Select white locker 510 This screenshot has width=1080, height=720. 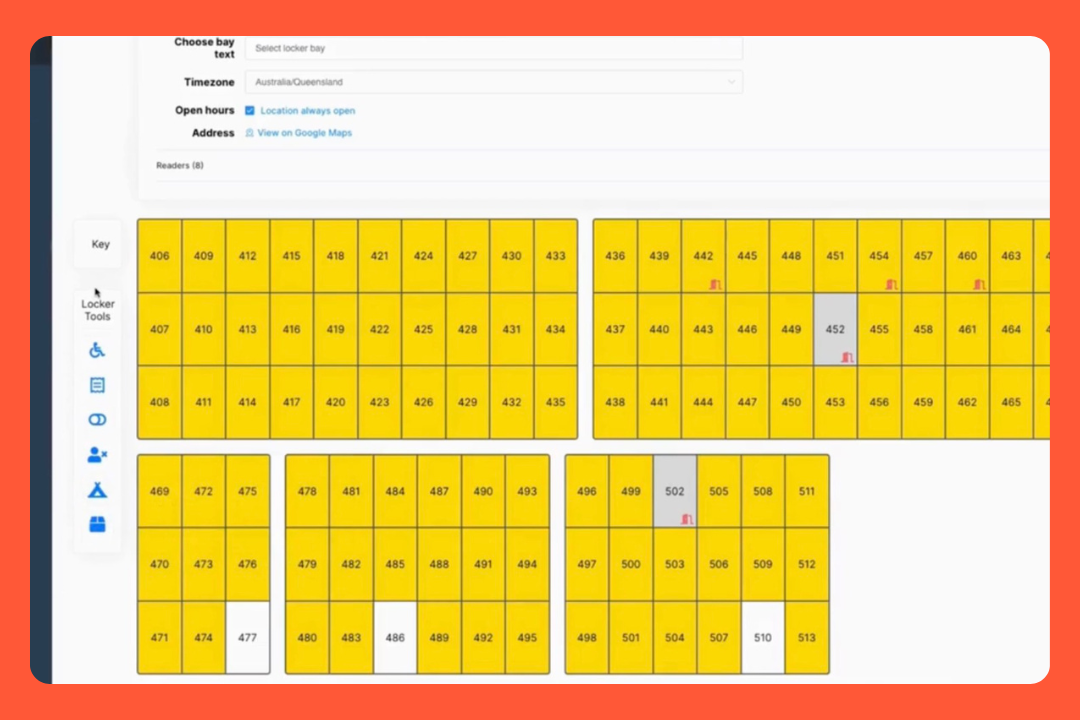click(762, 637)
